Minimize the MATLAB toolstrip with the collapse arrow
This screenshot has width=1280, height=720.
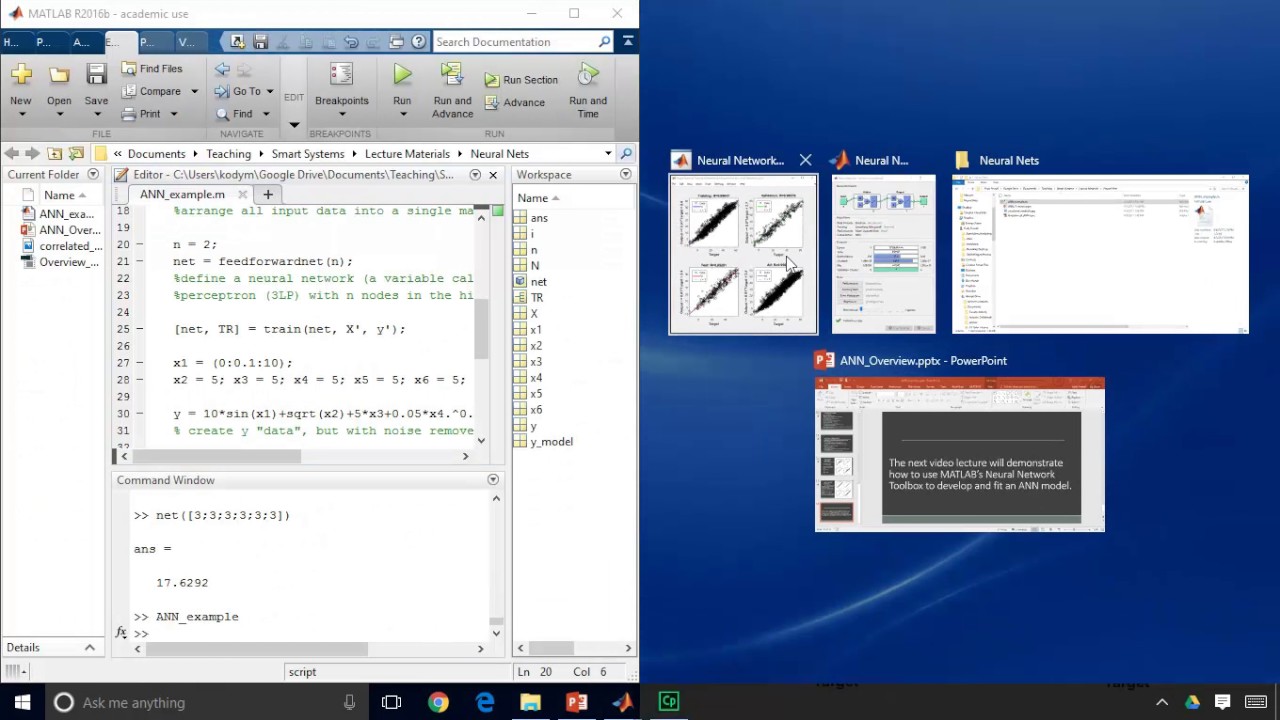pos(628,41)
